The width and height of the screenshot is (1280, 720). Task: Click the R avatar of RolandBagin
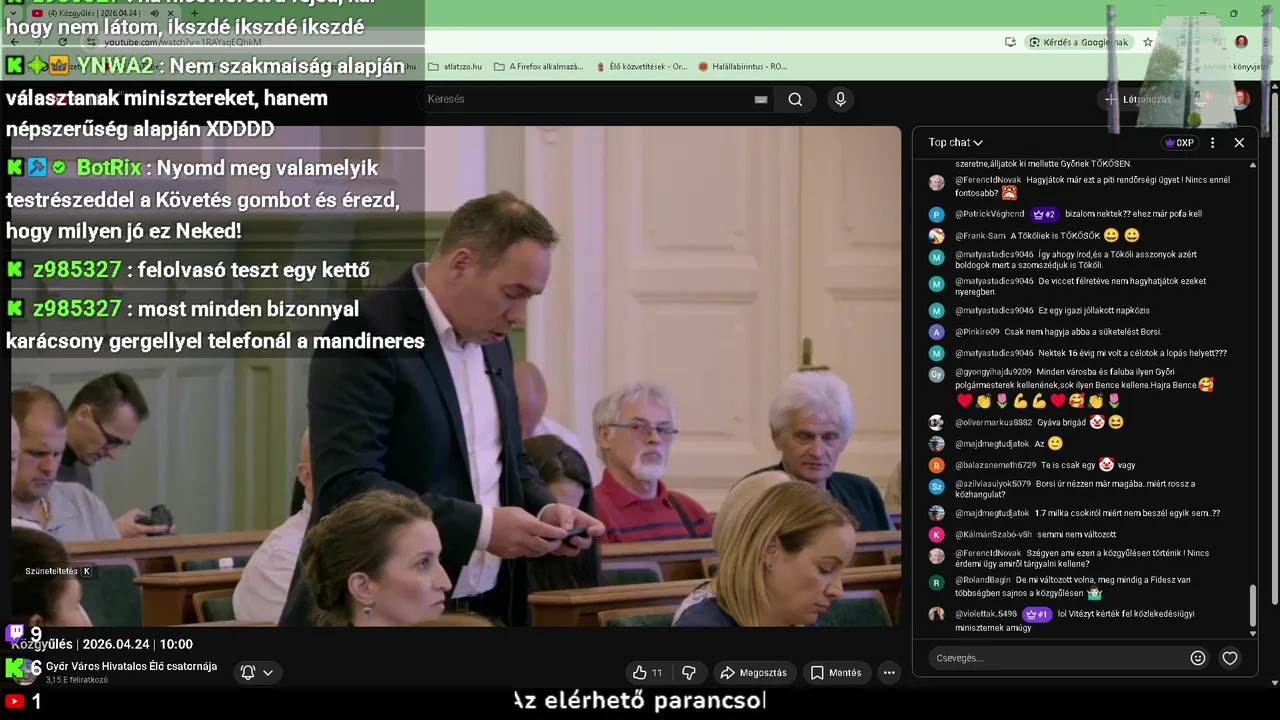pyautogui.click(x=936, y=582)
